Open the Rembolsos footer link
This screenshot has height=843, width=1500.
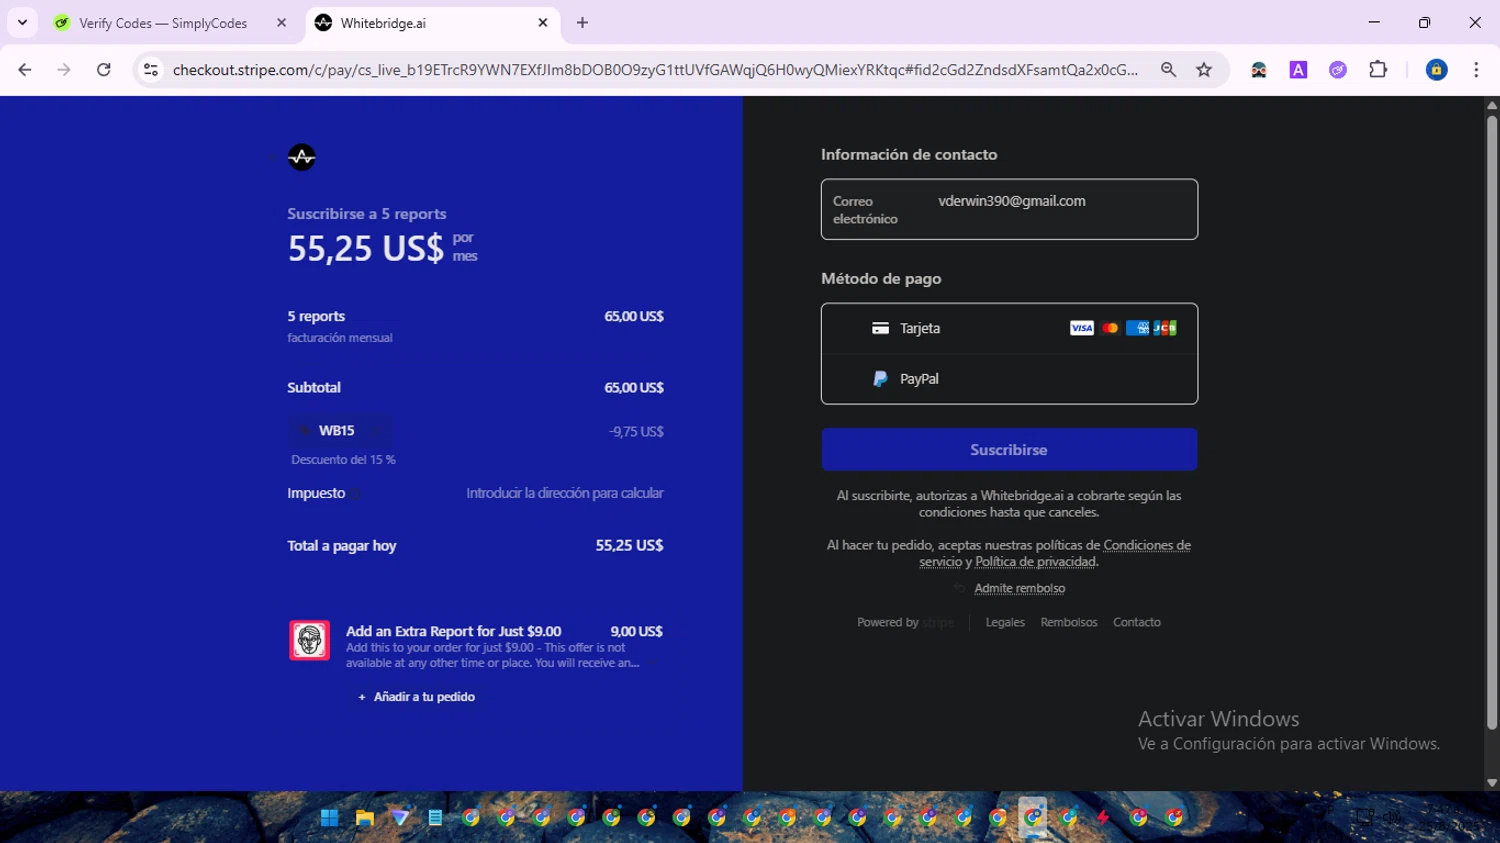(1069, 622)
